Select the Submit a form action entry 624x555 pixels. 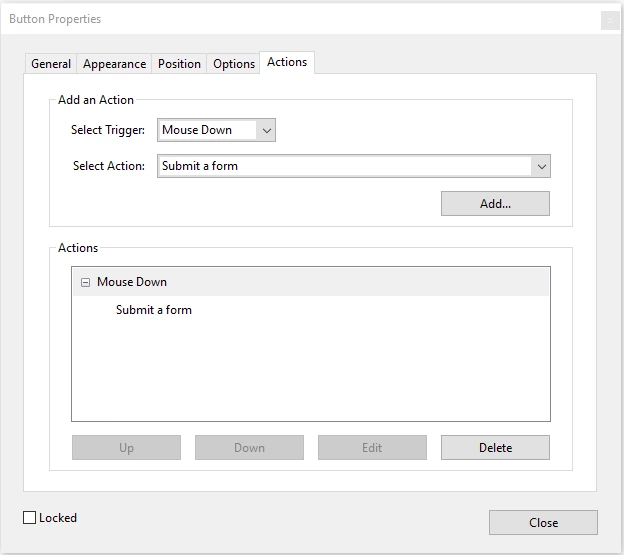click(154, 310)
